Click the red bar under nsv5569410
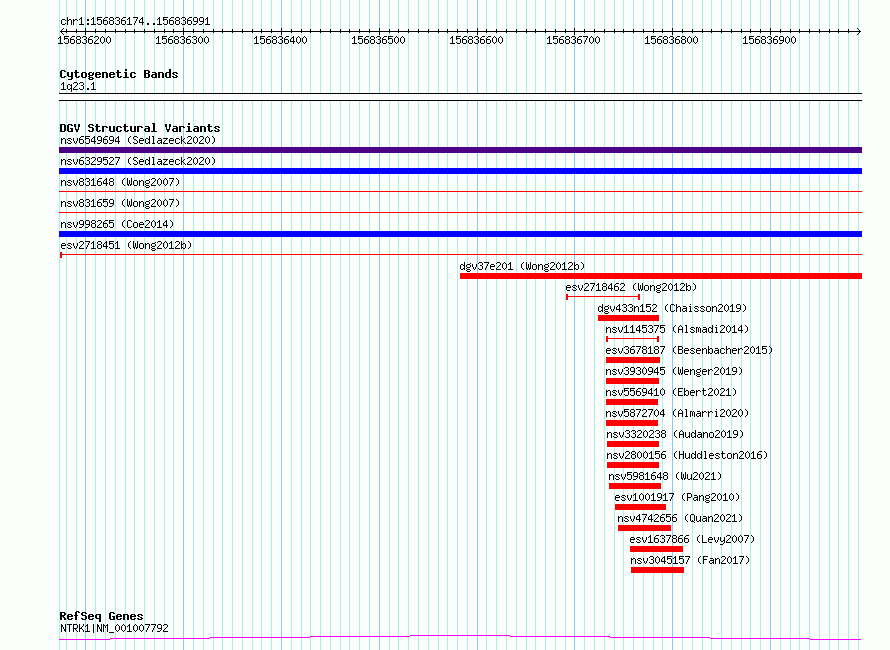890x650 pixels. pos(632,402)
